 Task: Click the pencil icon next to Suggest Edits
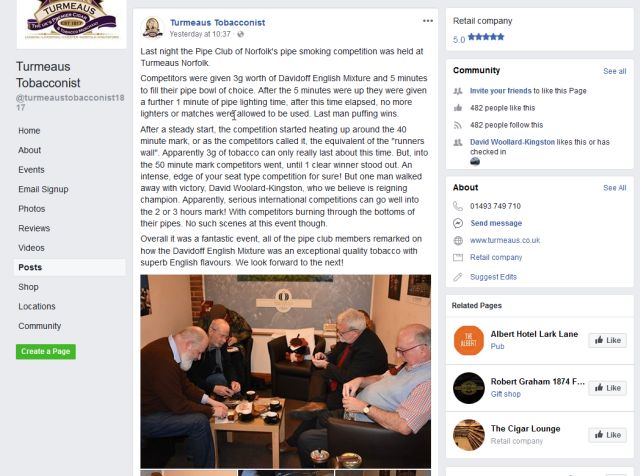click(458, 277)
